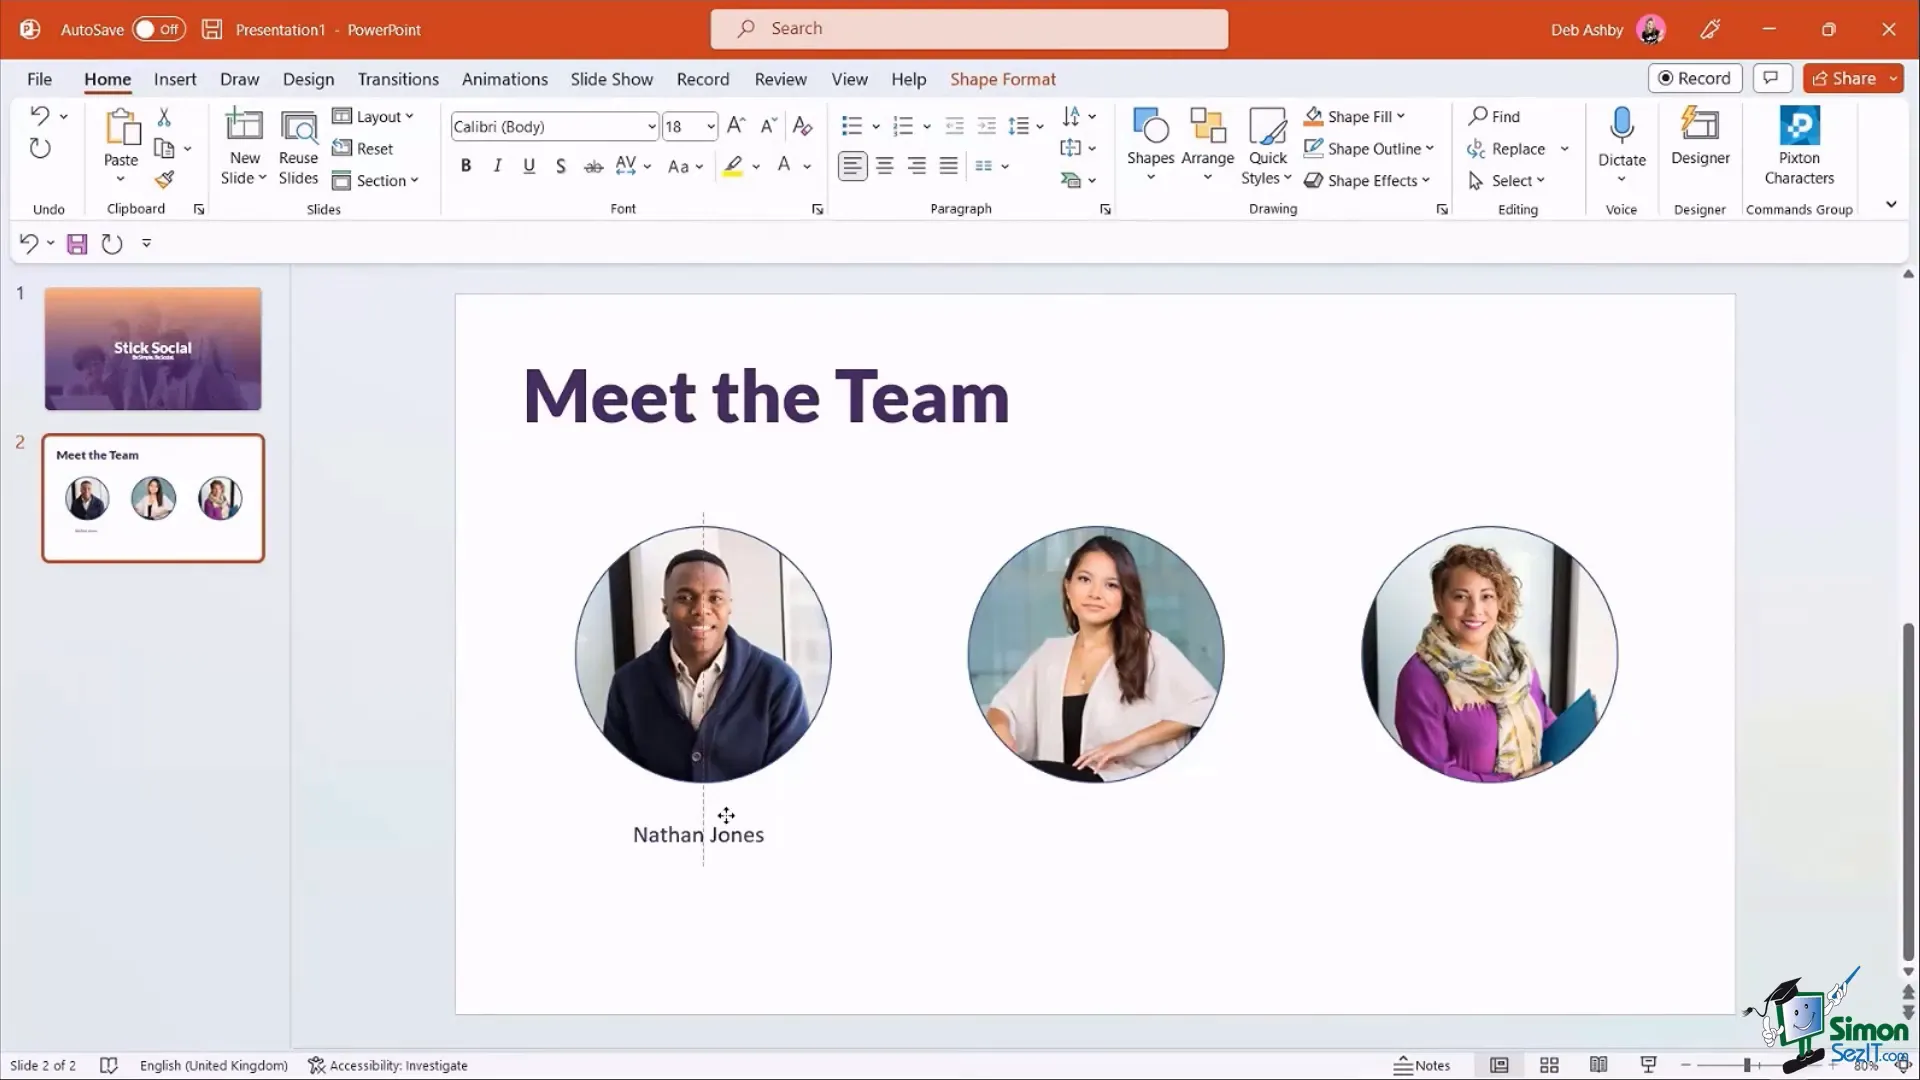This screenshot has width=1920, height=1080.
Task: Toggle AutoSave switch on
Action: tap(159, 29)
